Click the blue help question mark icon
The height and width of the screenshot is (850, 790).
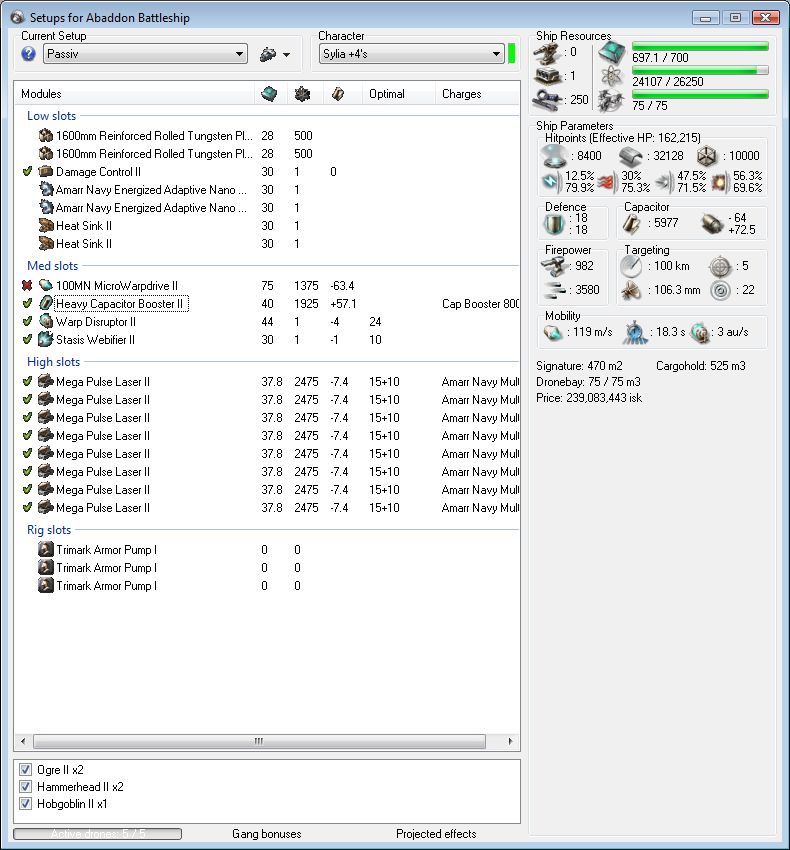click(x=29, y=54)
